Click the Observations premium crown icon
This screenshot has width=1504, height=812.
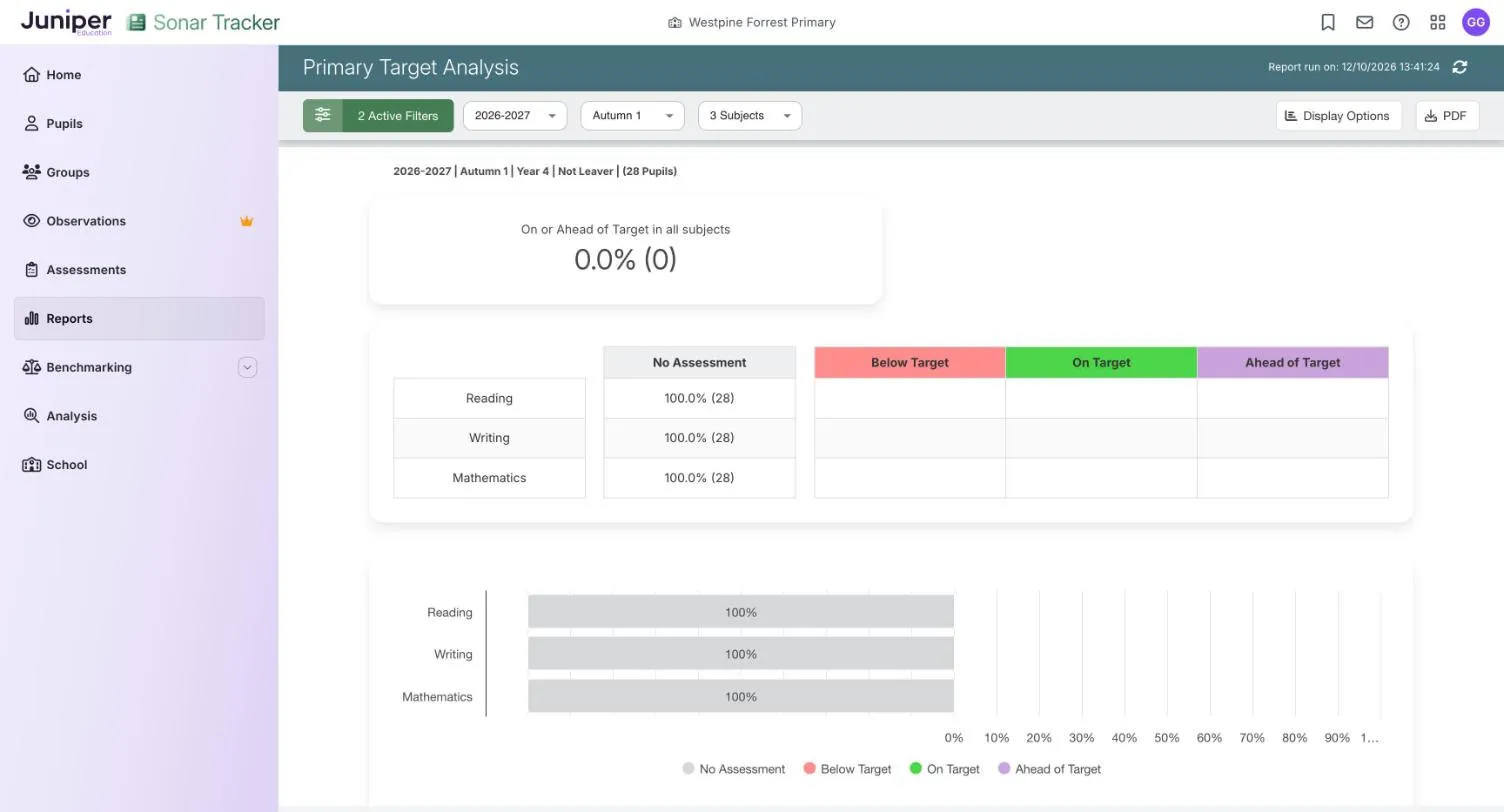tap(246, 221)
